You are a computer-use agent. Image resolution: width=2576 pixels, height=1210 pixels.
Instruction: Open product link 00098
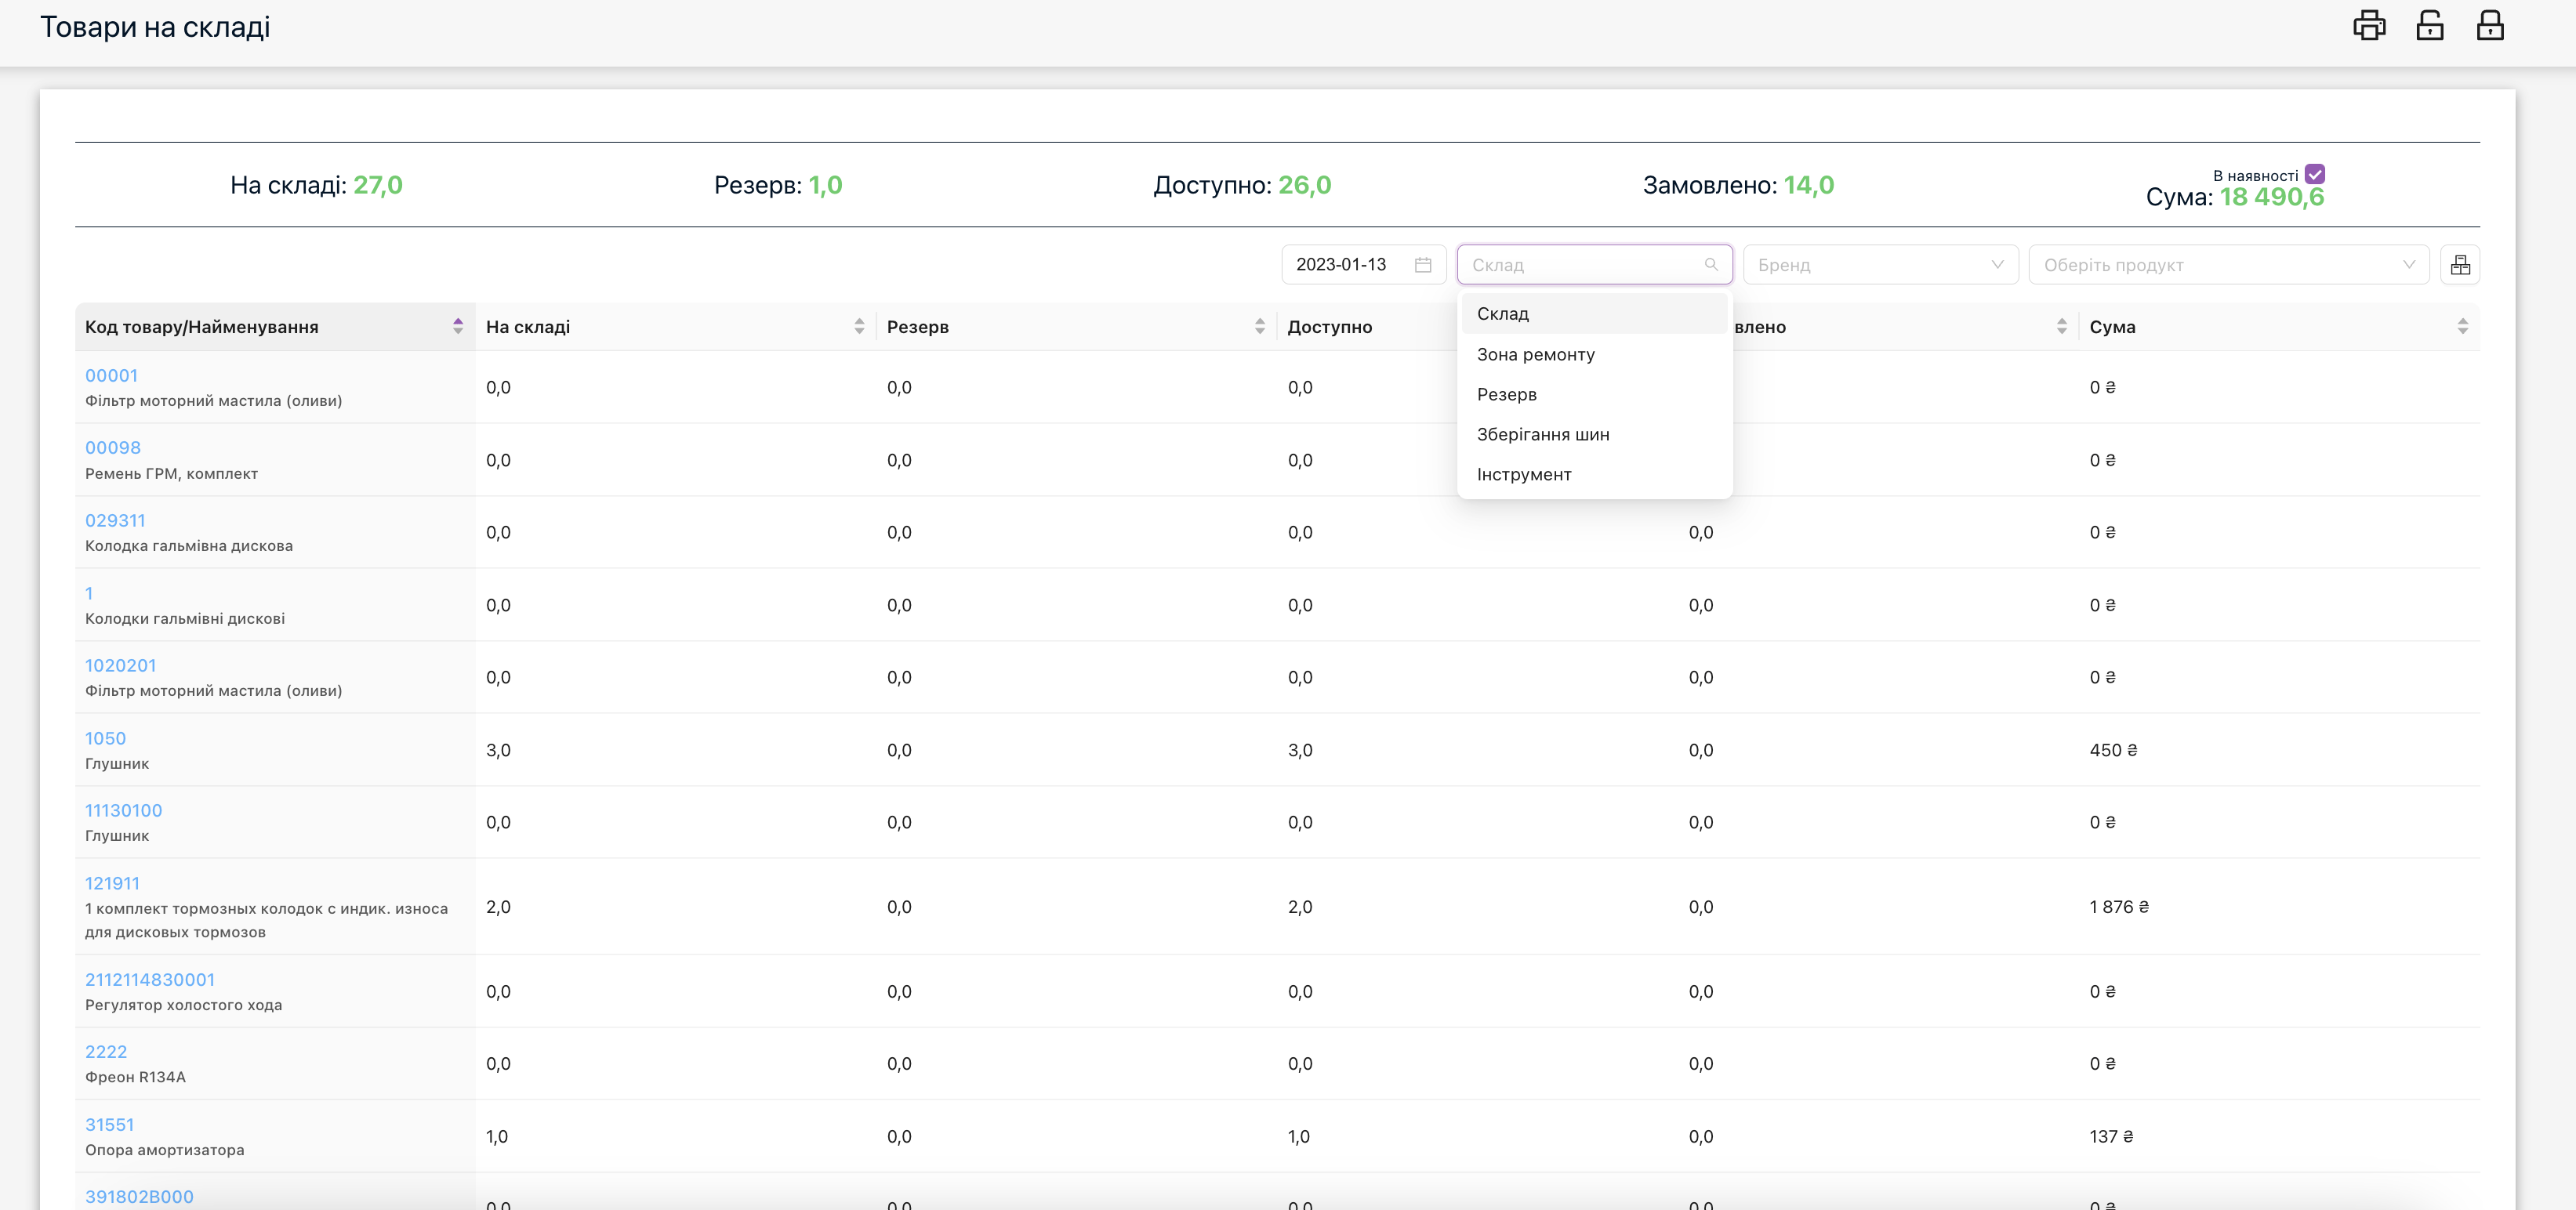[x=113, y=448]
